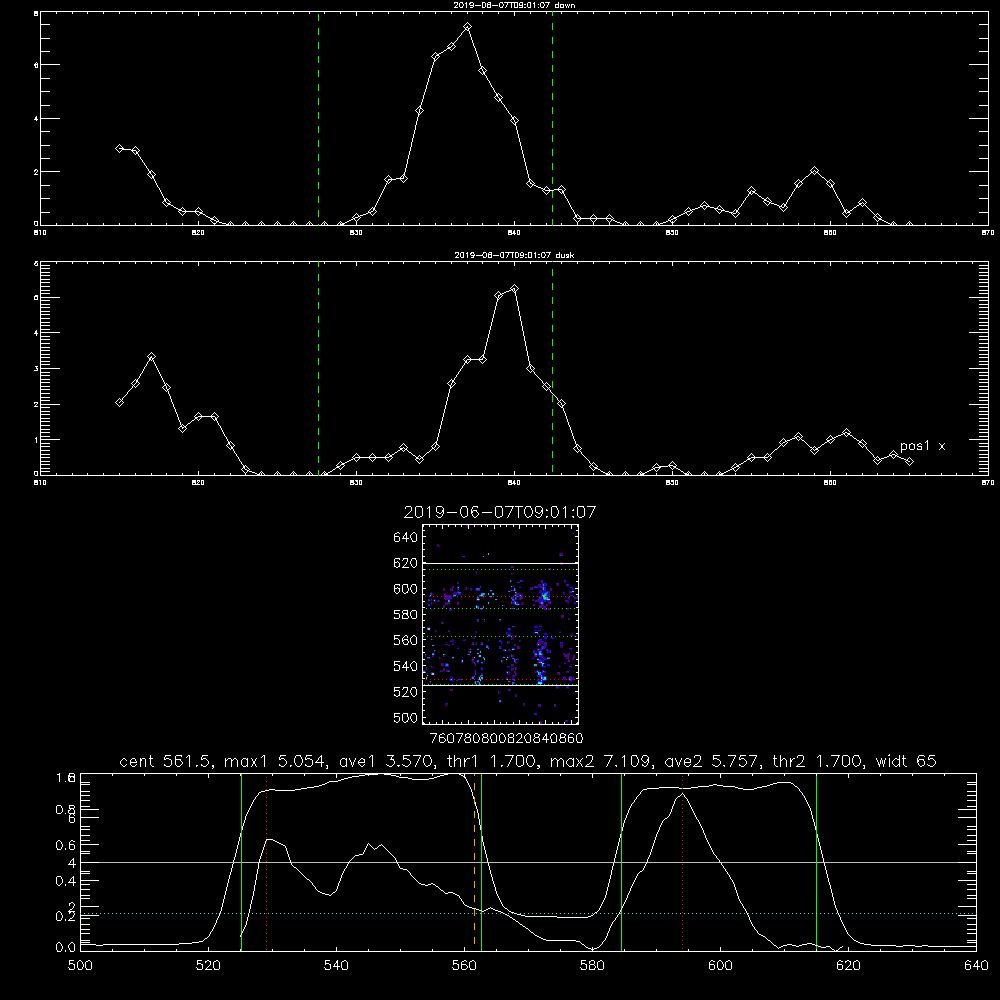This screenshot has width=1000, height=1000.
Task: Click the 640 label on the image y-axis
Action: click(x=406, y=538)
